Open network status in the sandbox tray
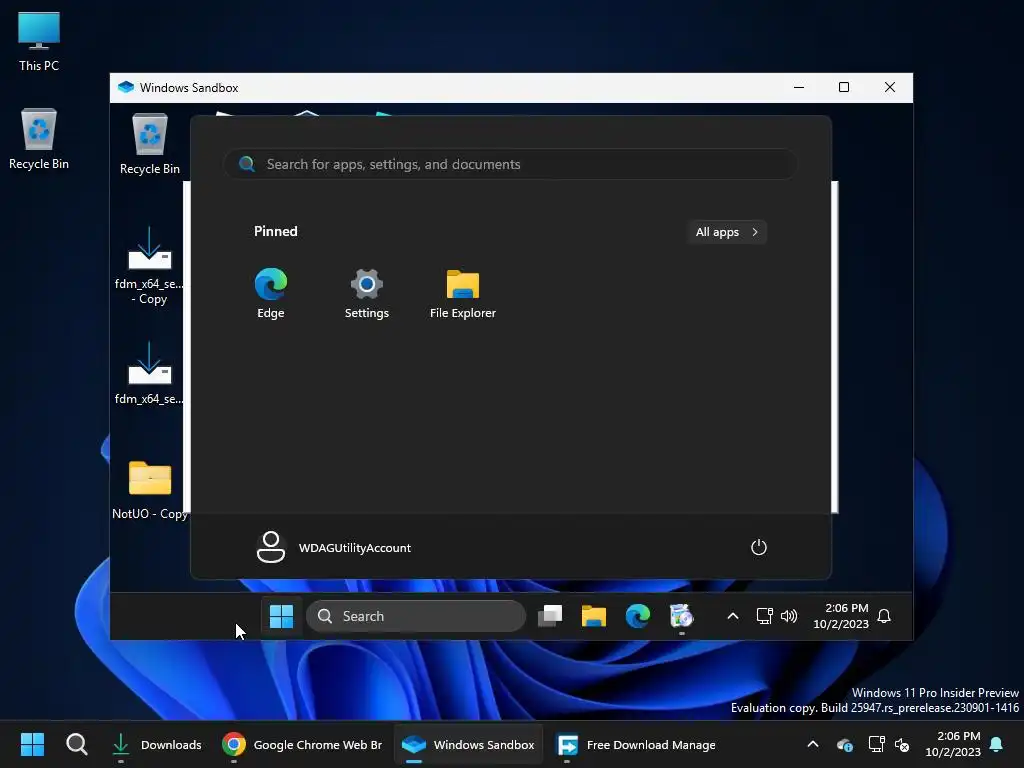1024x768 pixels. [x=764, y=616]
